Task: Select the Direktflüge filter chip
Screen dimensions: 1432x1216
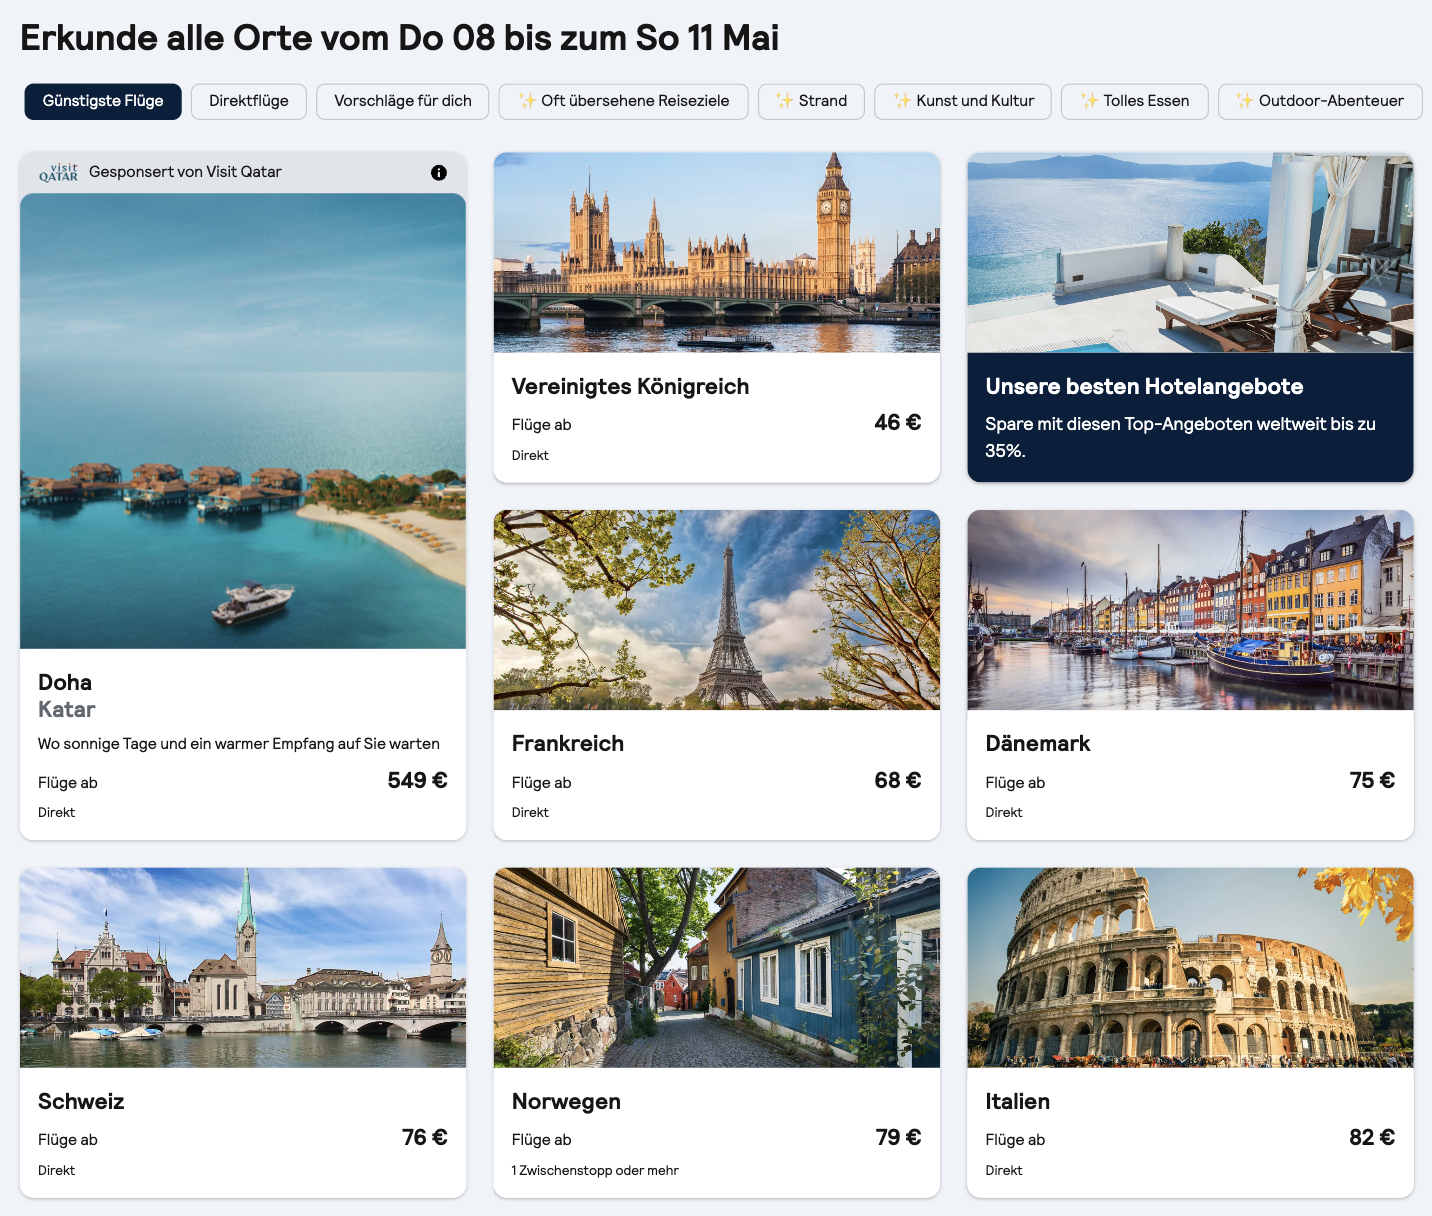Action: coord(249,101)
